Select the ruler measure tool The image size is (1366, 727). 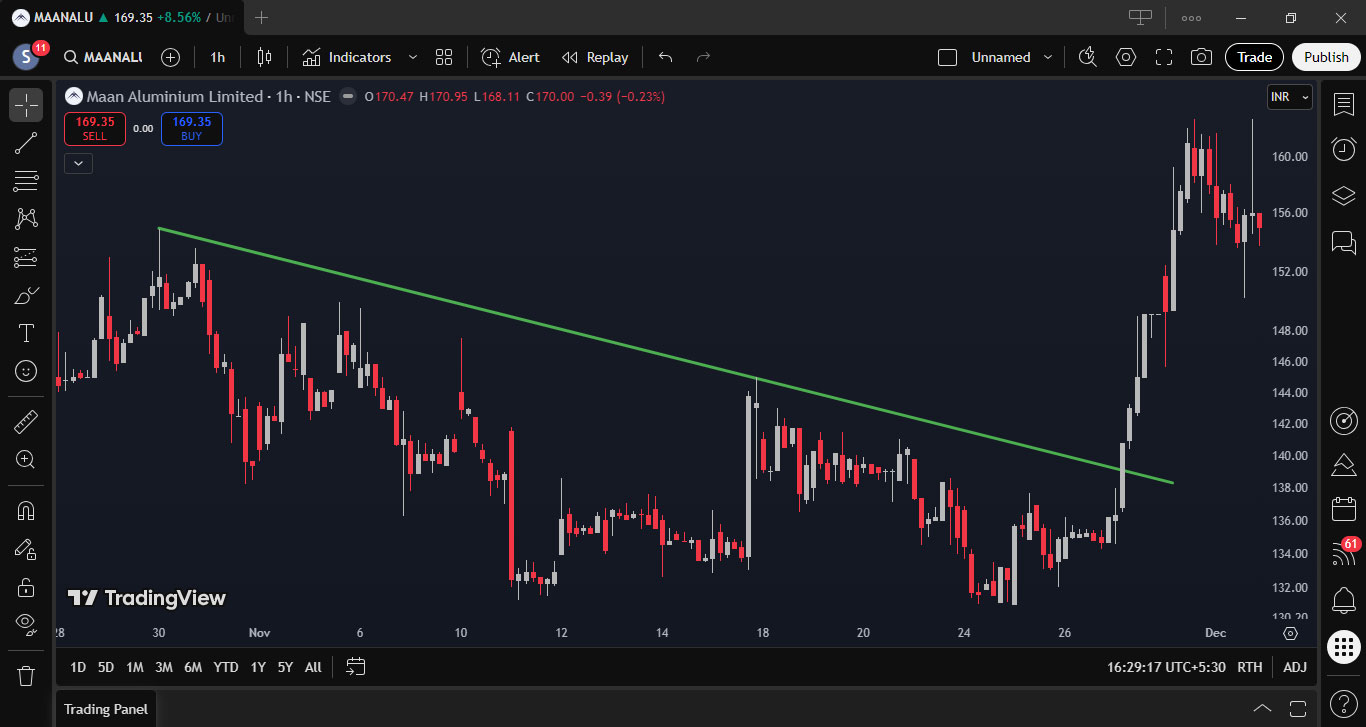[26, 421]
